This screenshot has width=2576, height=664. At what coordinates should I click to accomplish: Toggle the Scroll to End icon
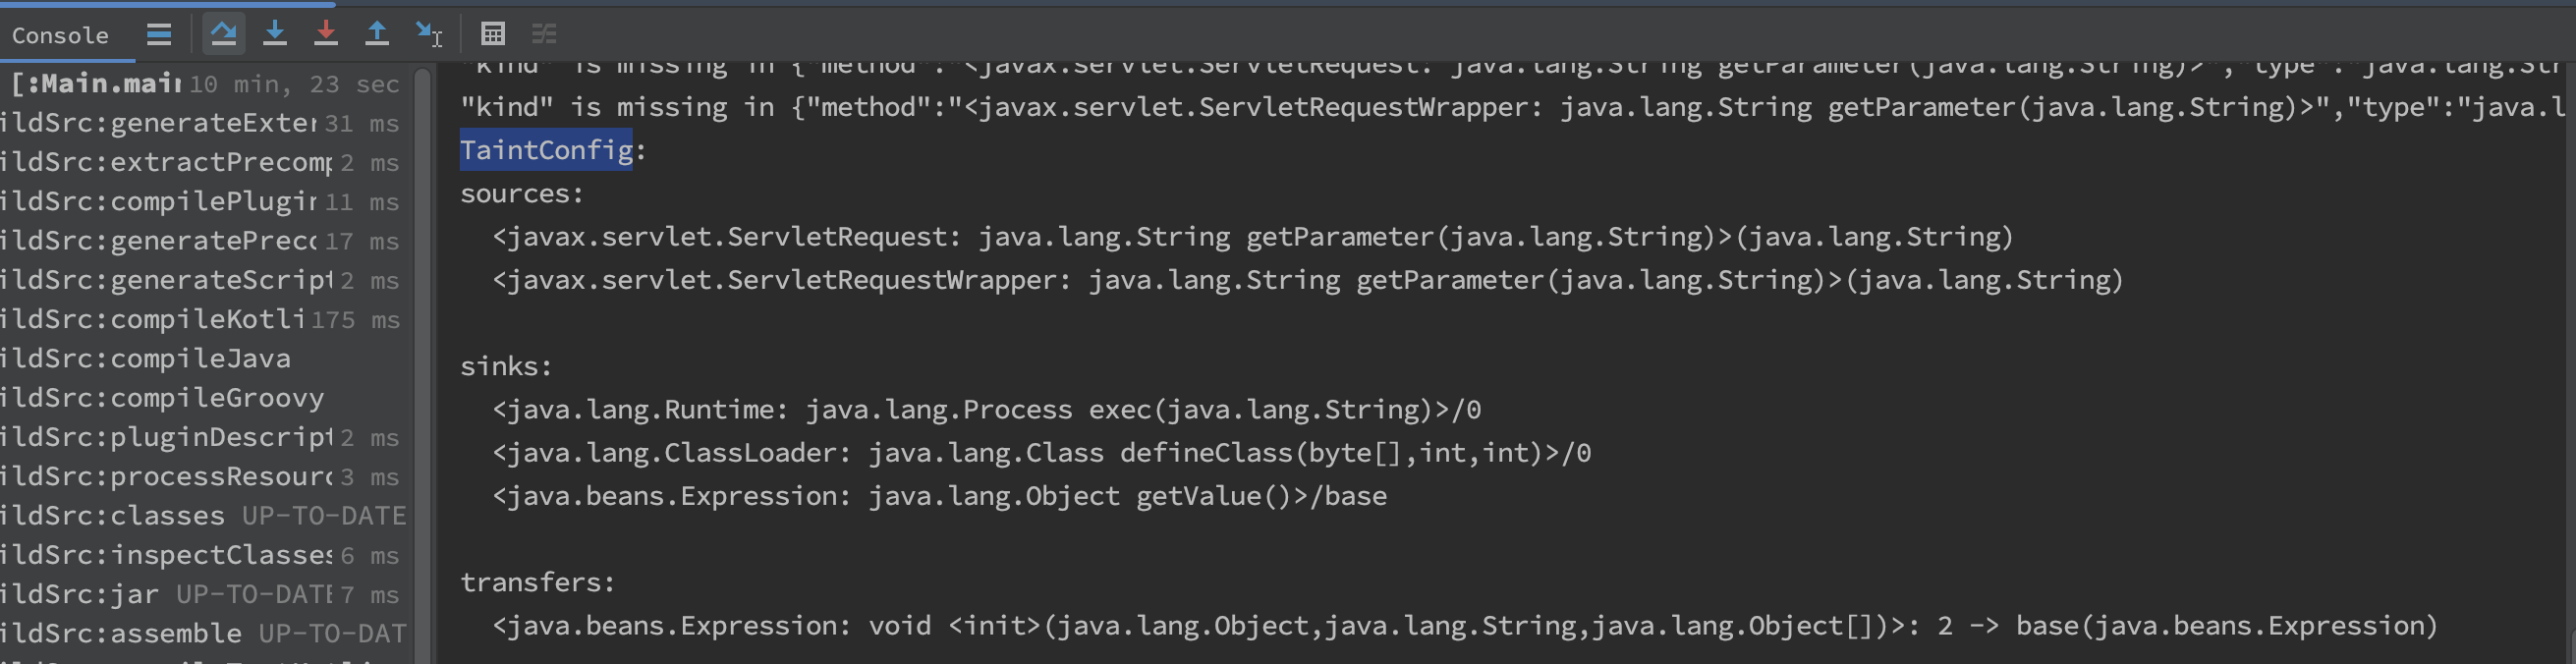(223, 33)
